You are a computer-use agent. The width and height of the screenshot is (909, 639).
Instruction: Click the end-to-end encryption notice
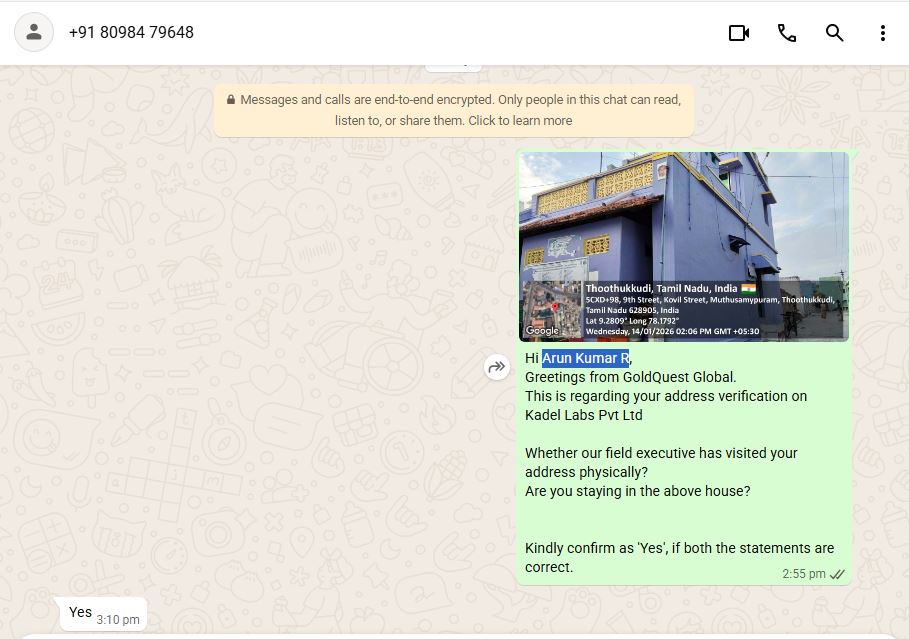point(454,110)
